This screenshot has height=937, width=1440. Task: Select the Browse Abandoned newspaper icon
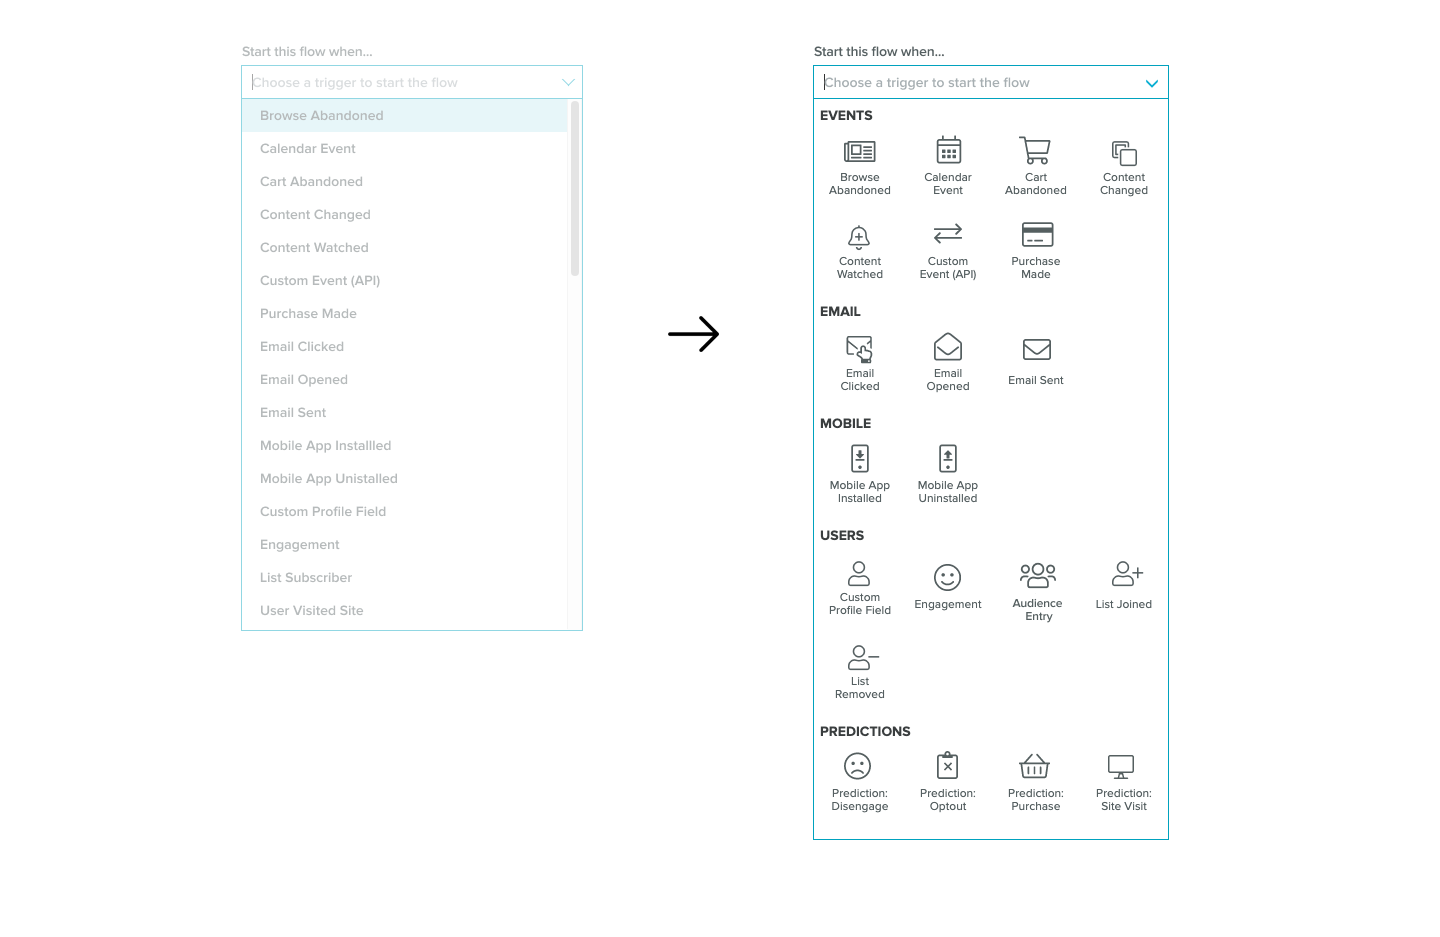pos(859,152)
